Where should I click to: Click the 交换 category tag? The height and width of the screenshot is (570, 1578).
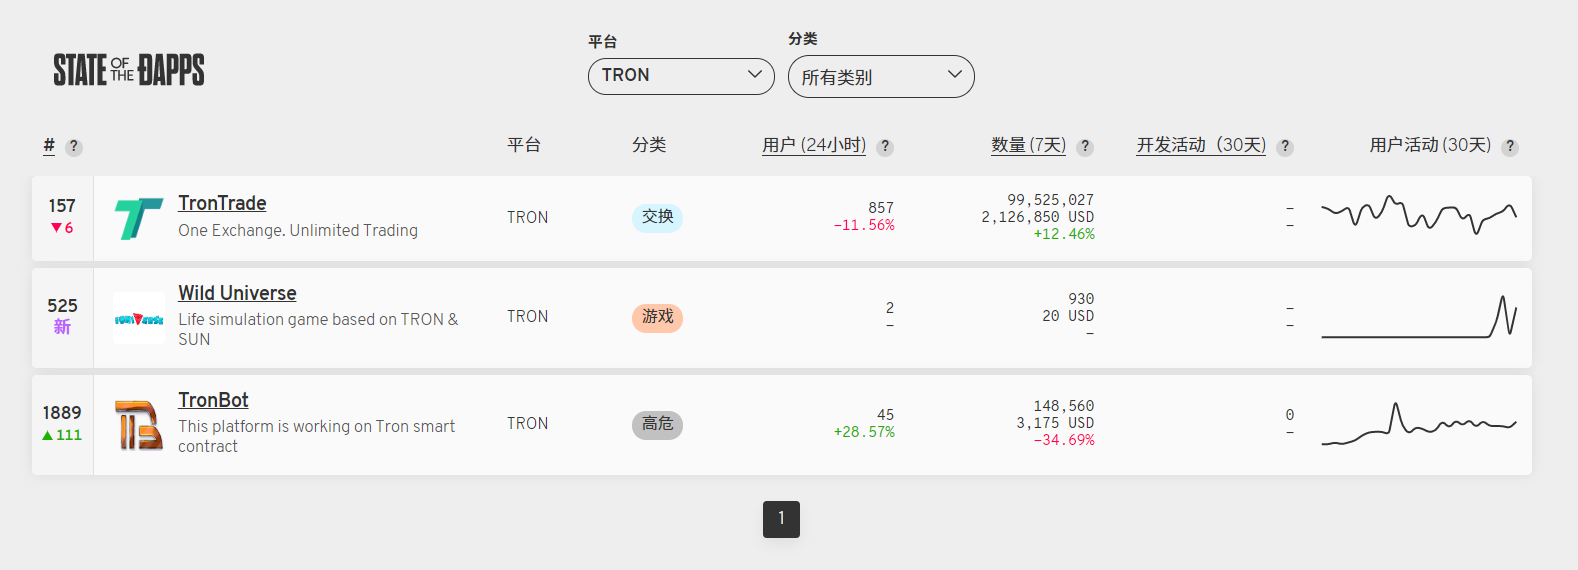point(657,217)
